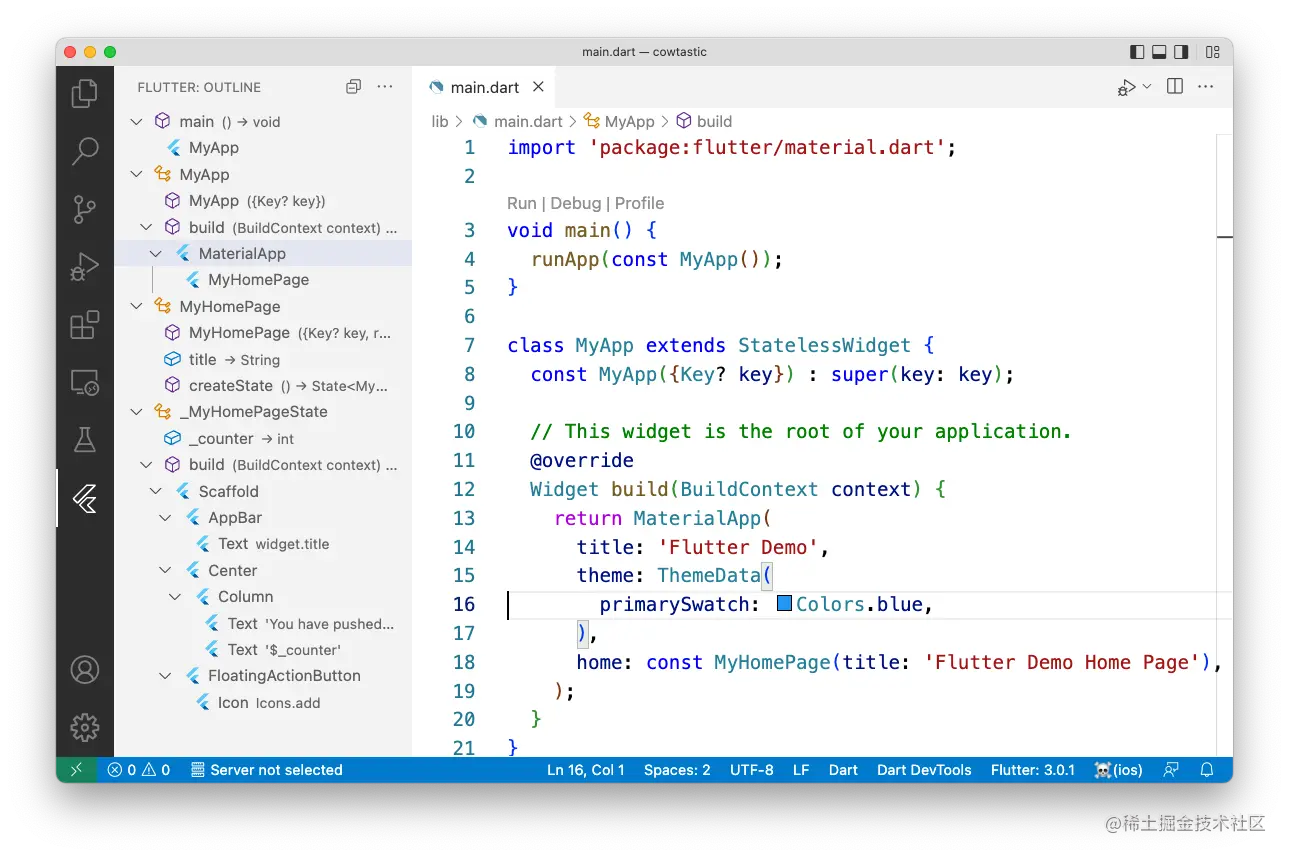
Task: Collapse the _MyHomePageState class node
Action: [137, 411]
